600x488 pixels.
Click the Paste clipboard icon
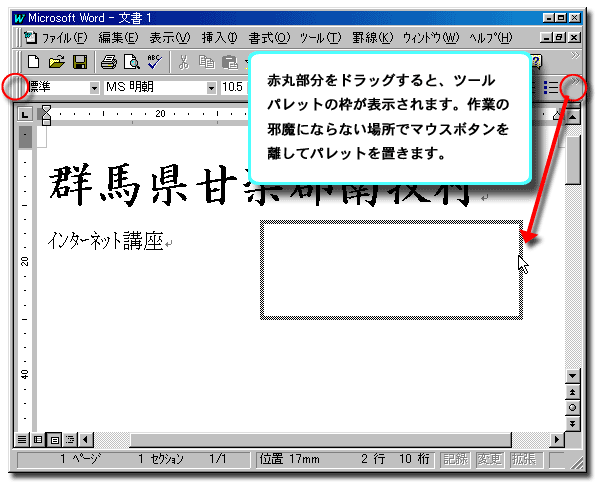coord(230,62)
